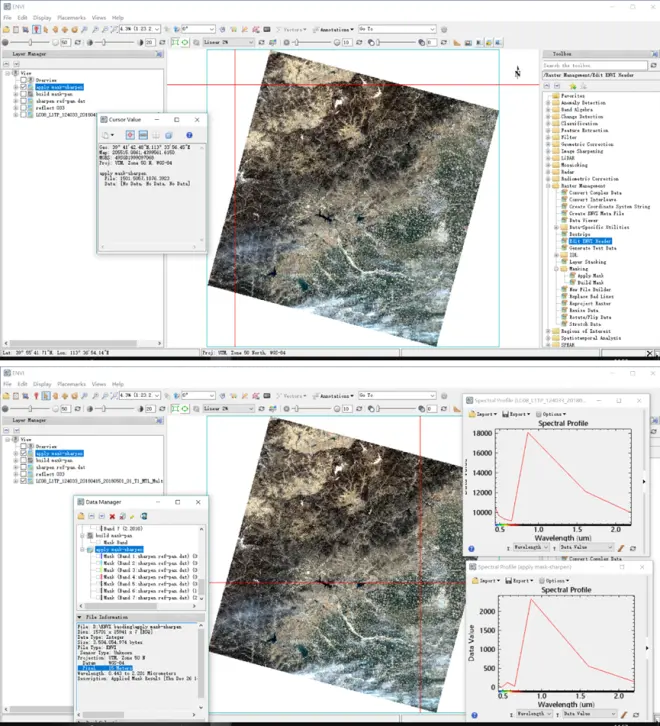
Task: Open the zoom scale combo box in the top toolbar
Action: (140, 29)
